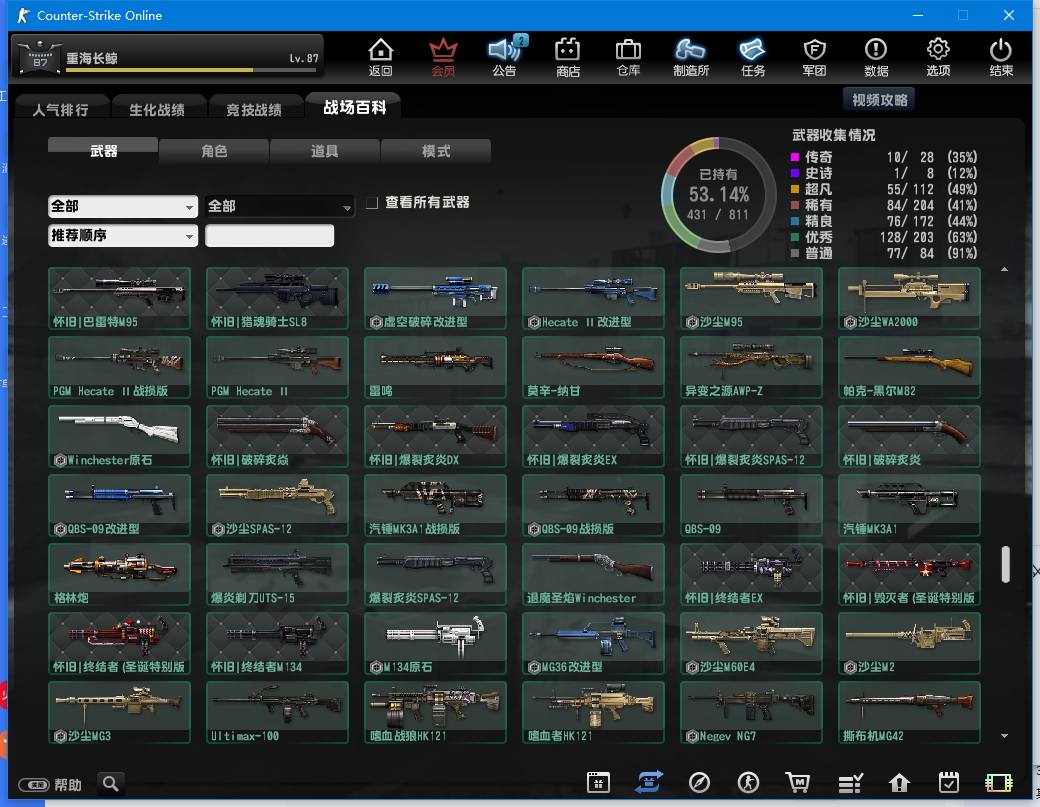Select the 虚空破碎改进型 weapon card
This screenshot has width=1040, height=807.
[435, 298]
